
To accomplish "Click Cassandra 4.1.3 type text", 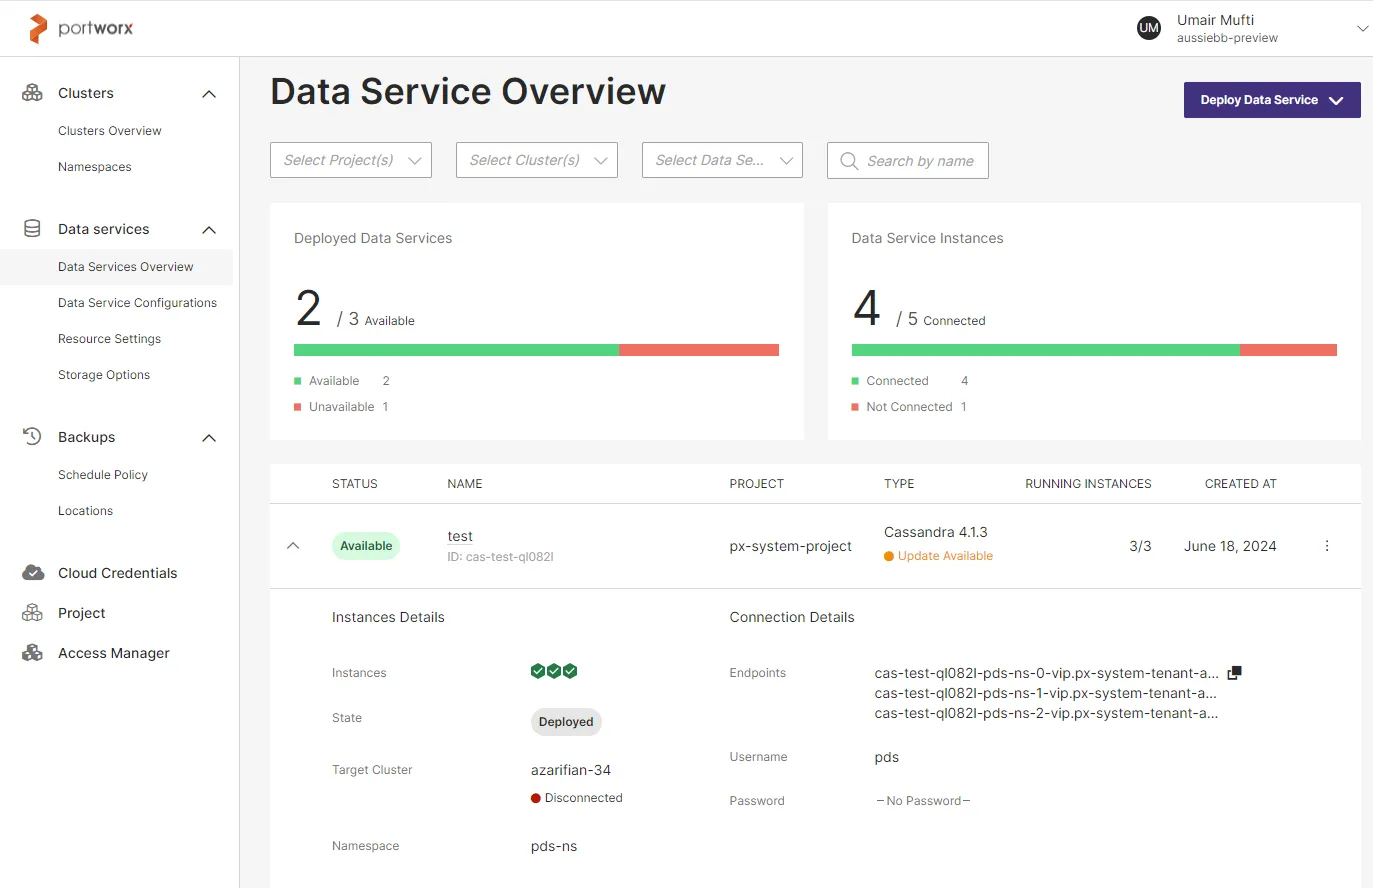I will [936, 532].
